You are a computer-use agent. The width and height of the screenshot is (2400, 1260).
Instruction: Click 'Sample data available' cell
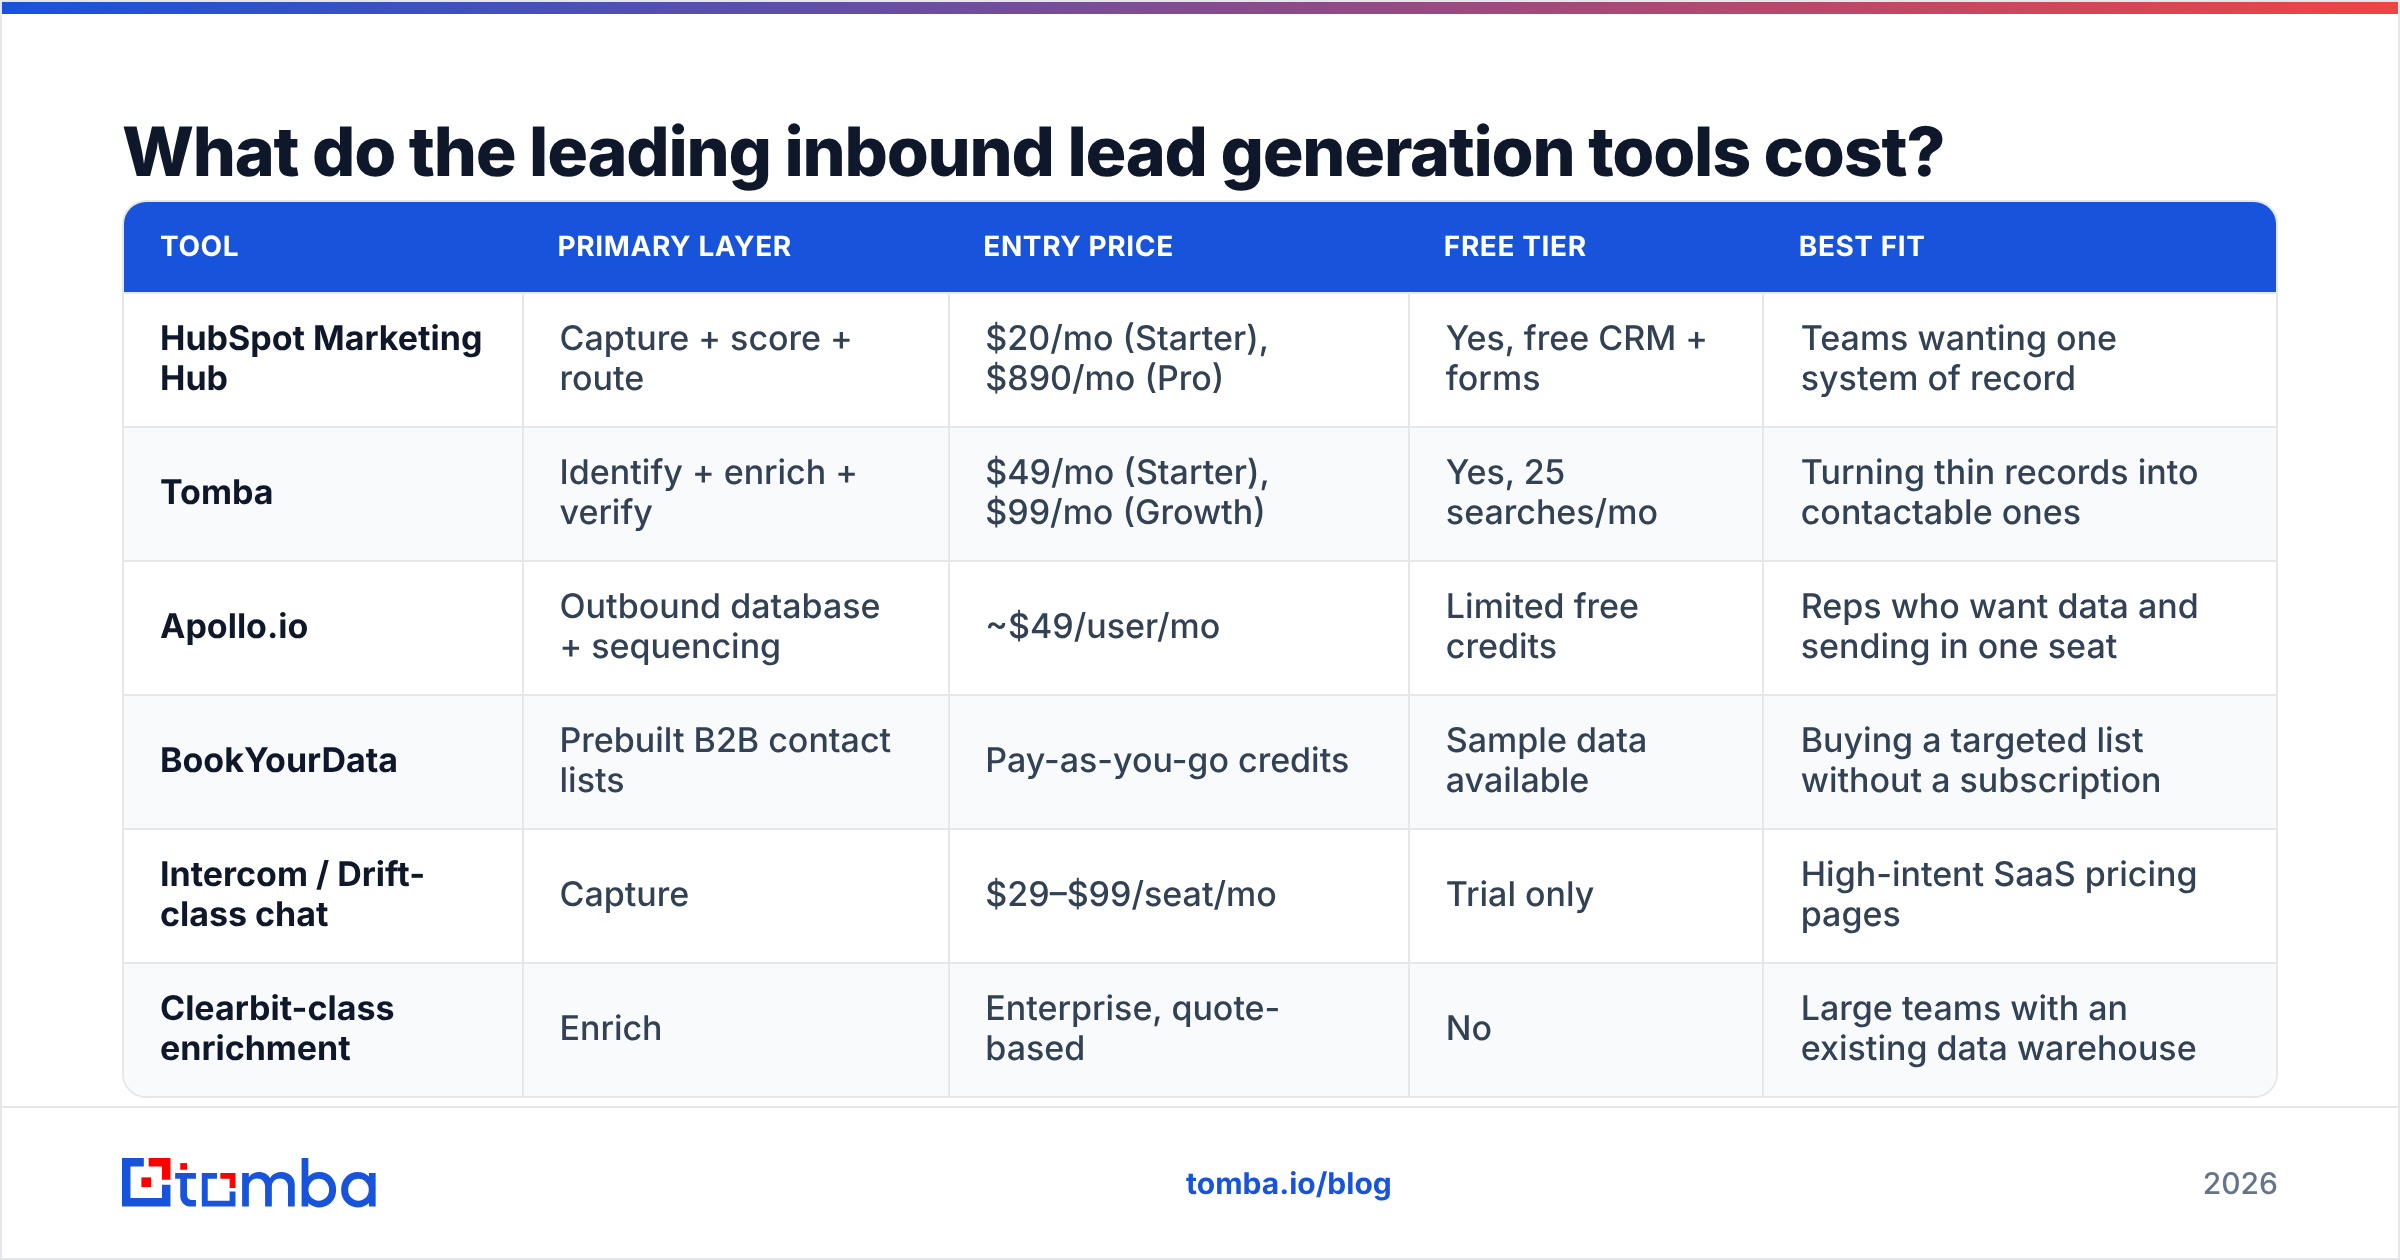(x=1586, y=761)
